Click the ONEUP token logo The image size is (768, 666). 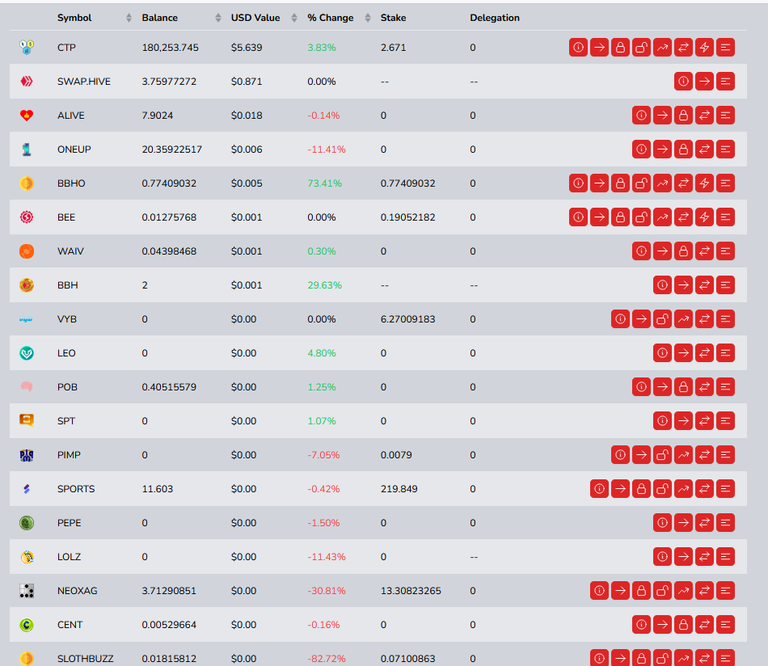click(26, 149)
